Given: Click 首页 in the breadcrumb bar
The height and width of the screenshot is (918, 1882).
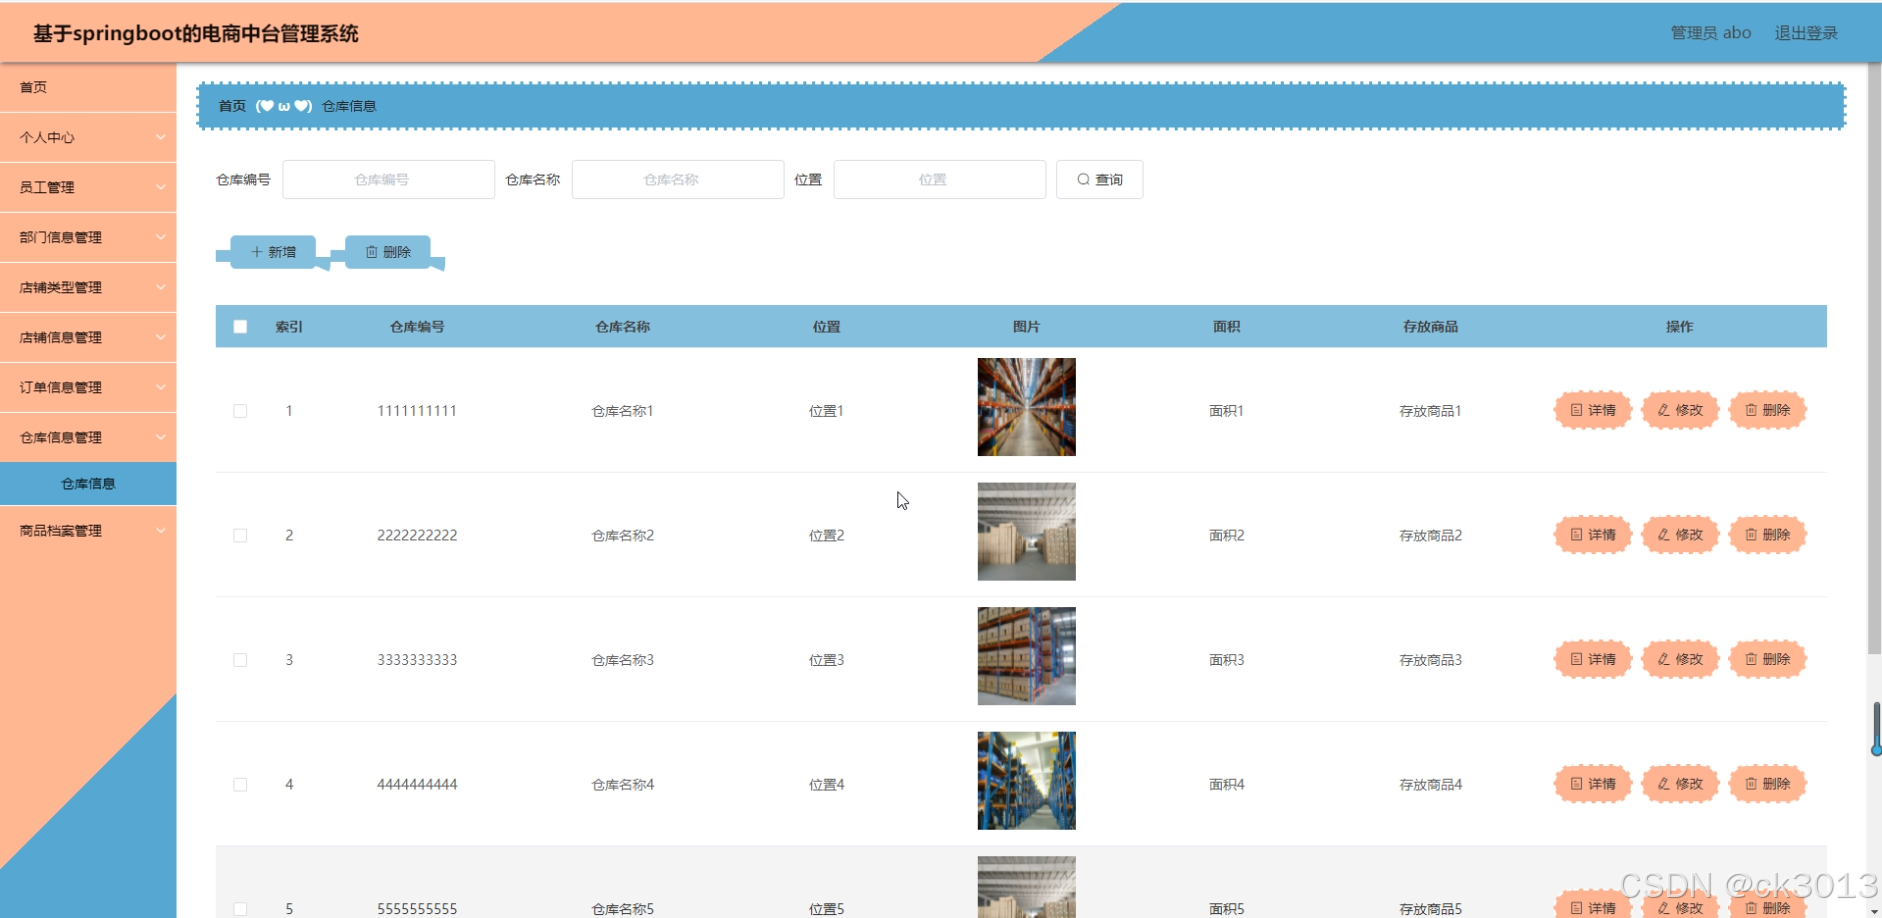Looking at the screenshot, I should tap(232, 106).
